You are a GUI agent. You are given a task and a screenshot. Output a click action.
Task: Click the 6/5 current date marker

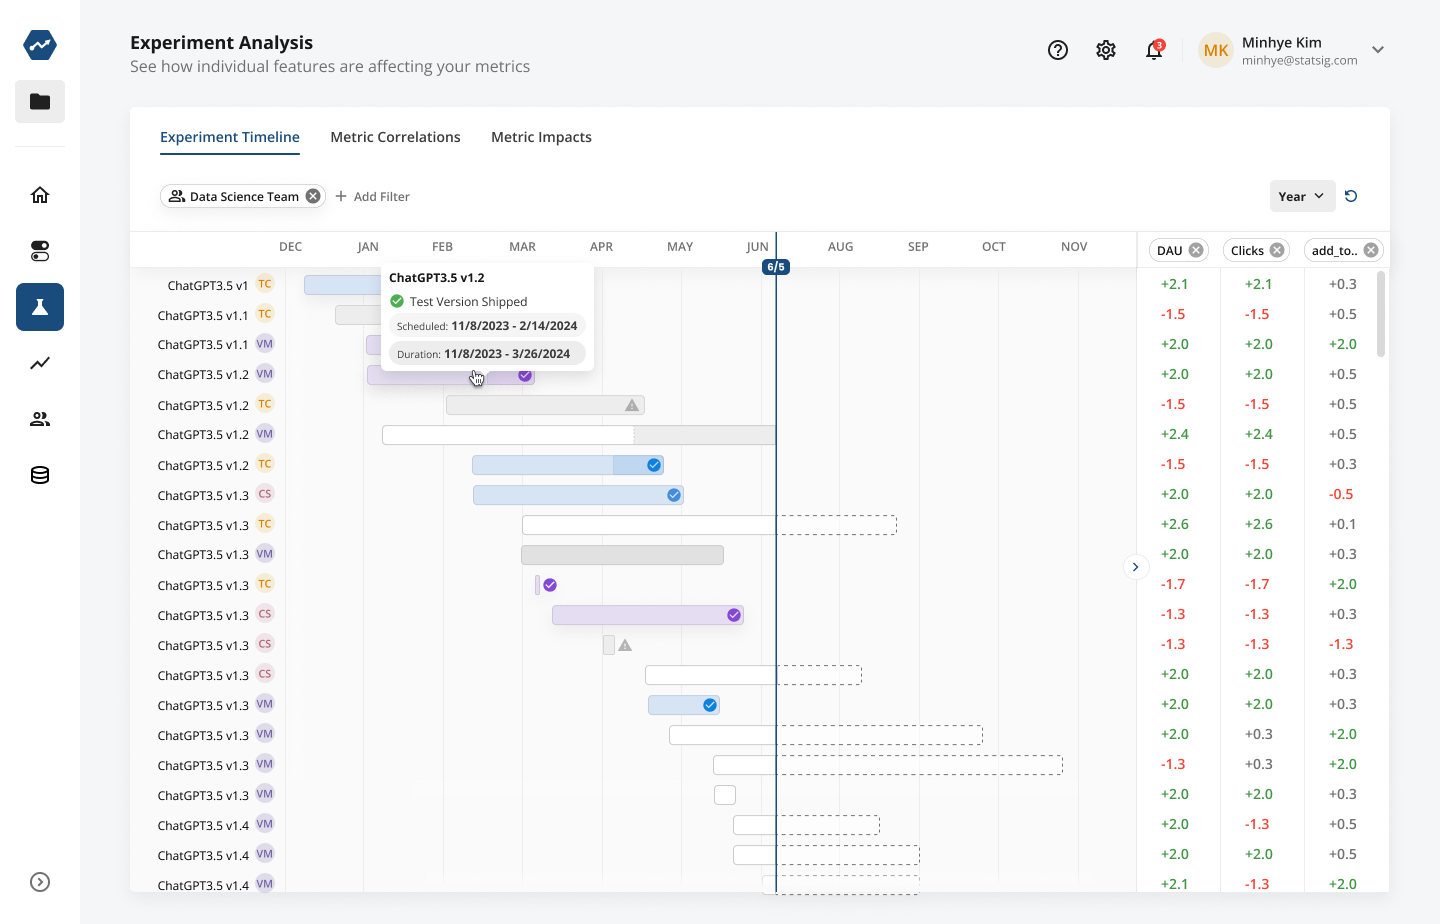coord(776,267)
